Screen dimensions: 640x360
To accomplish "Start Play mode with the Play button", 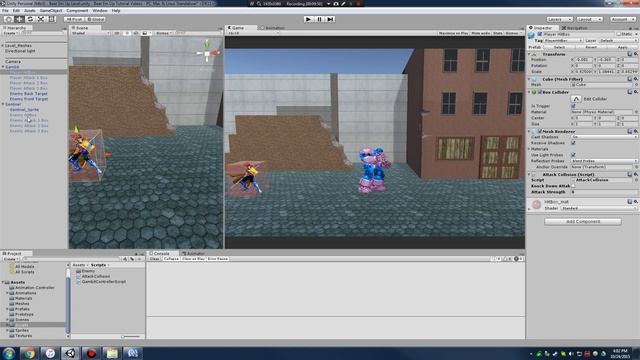I will pos(308,19).
